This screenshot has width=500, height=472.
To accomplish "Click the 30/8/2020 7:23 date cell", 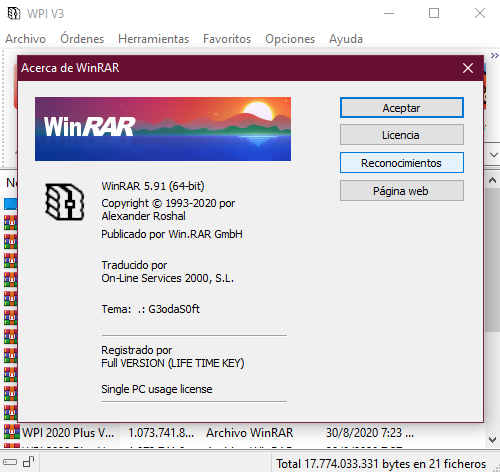I will tap(370, 433).
